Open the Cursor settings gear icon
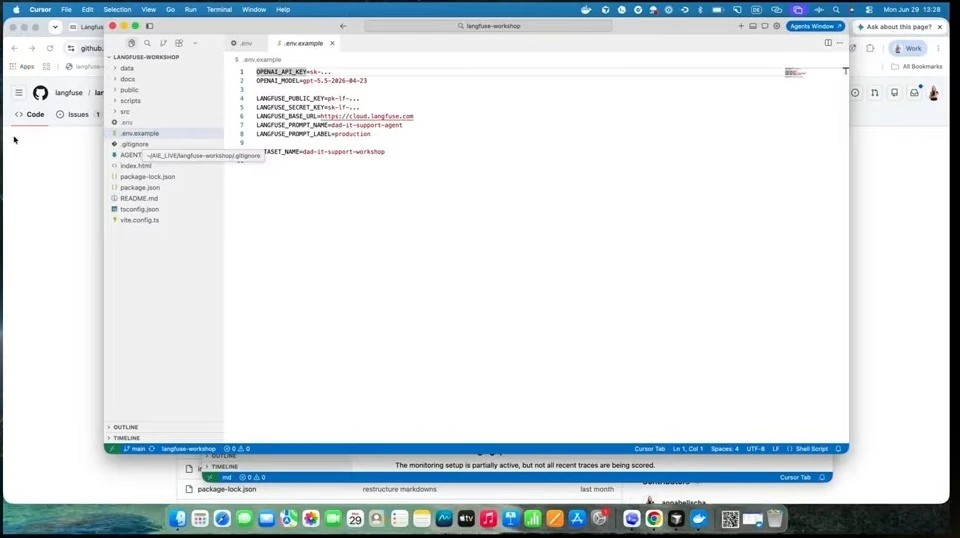The height and width of the screenshot is (538, 960). point(776,26)
